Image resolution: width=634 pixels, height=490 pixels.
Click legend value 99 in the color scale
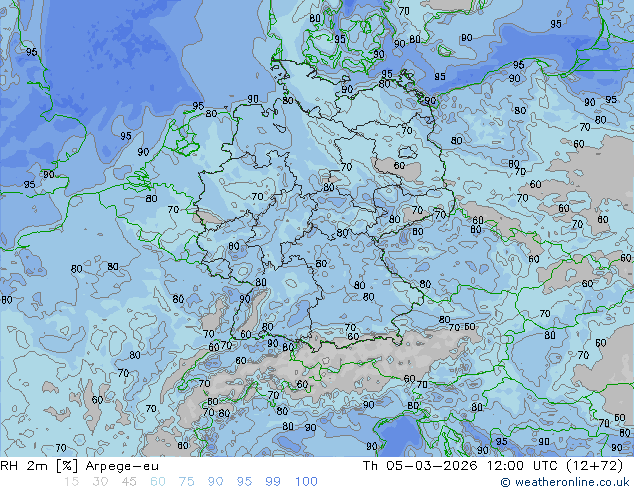pos(273,482)
